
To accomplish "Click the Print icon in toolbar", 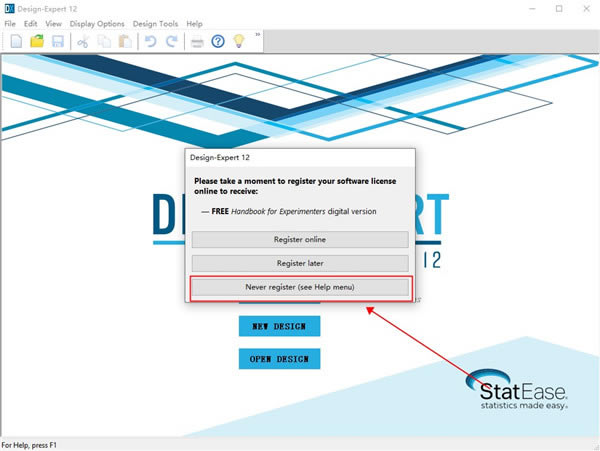I will [x=197, y=41].
